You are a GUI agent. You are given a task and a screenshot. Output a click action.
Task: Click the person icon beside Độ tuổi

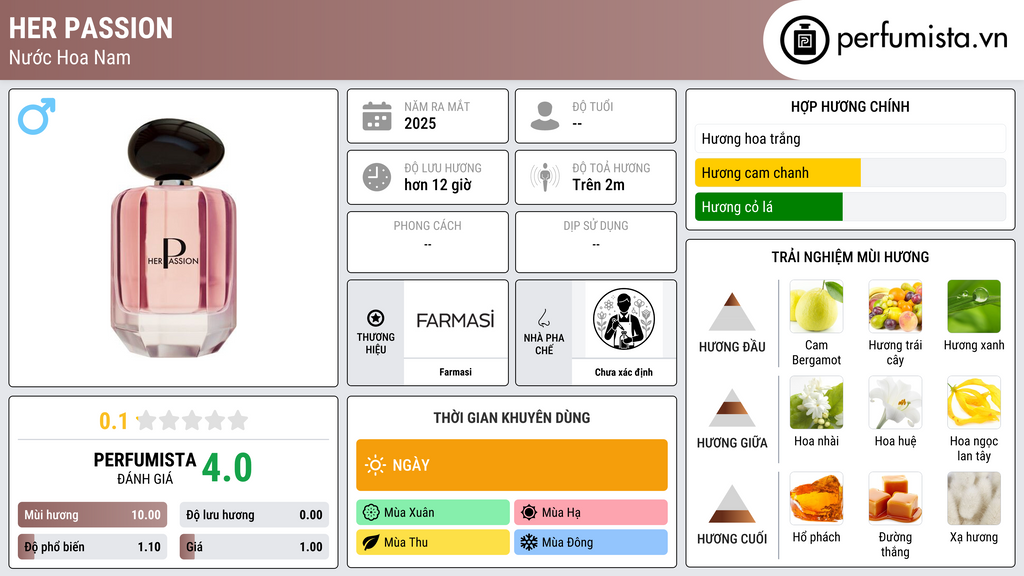coord(545,116)
